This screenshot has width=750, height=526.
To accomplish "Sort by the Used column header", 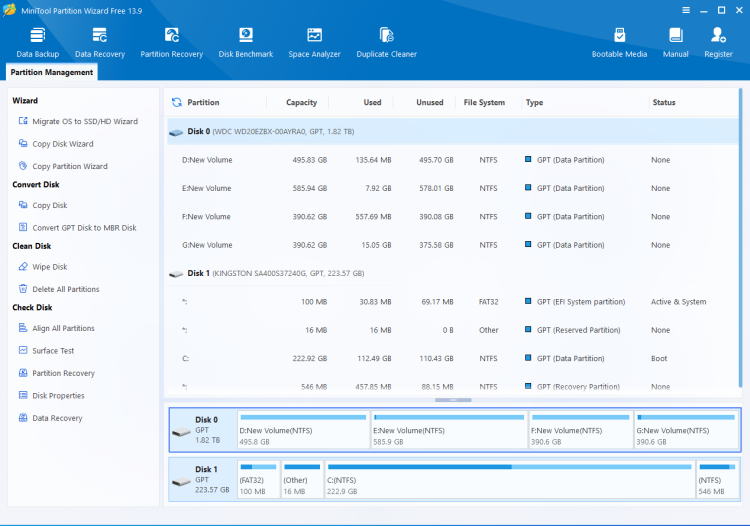I will click(x=372, y=102).
